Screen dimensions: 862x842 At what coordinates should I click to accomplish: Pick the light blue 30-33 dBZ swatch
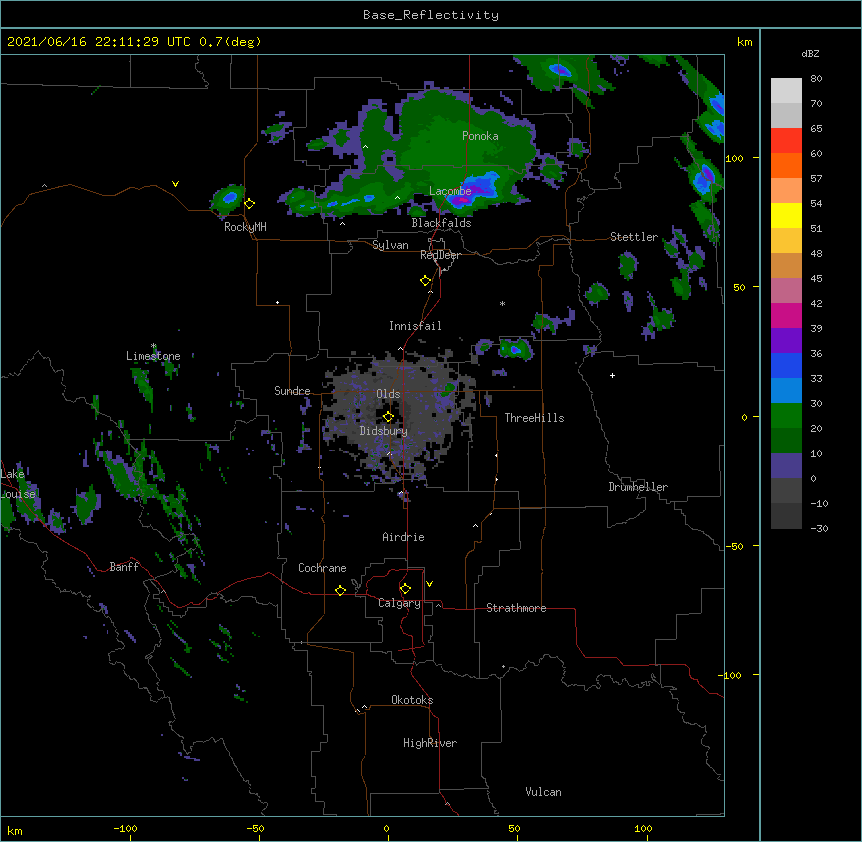[x=786, y=391]
